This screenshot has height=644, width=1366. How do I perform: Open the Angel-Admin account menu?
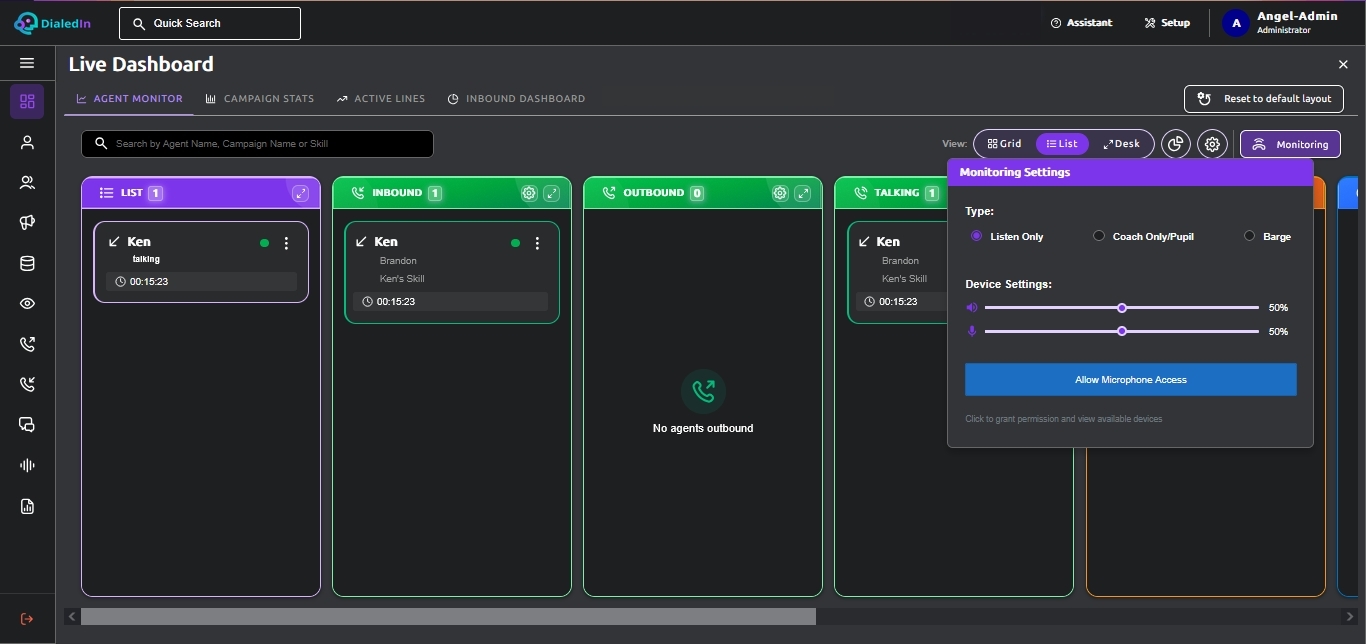(x=1281, y=22)
